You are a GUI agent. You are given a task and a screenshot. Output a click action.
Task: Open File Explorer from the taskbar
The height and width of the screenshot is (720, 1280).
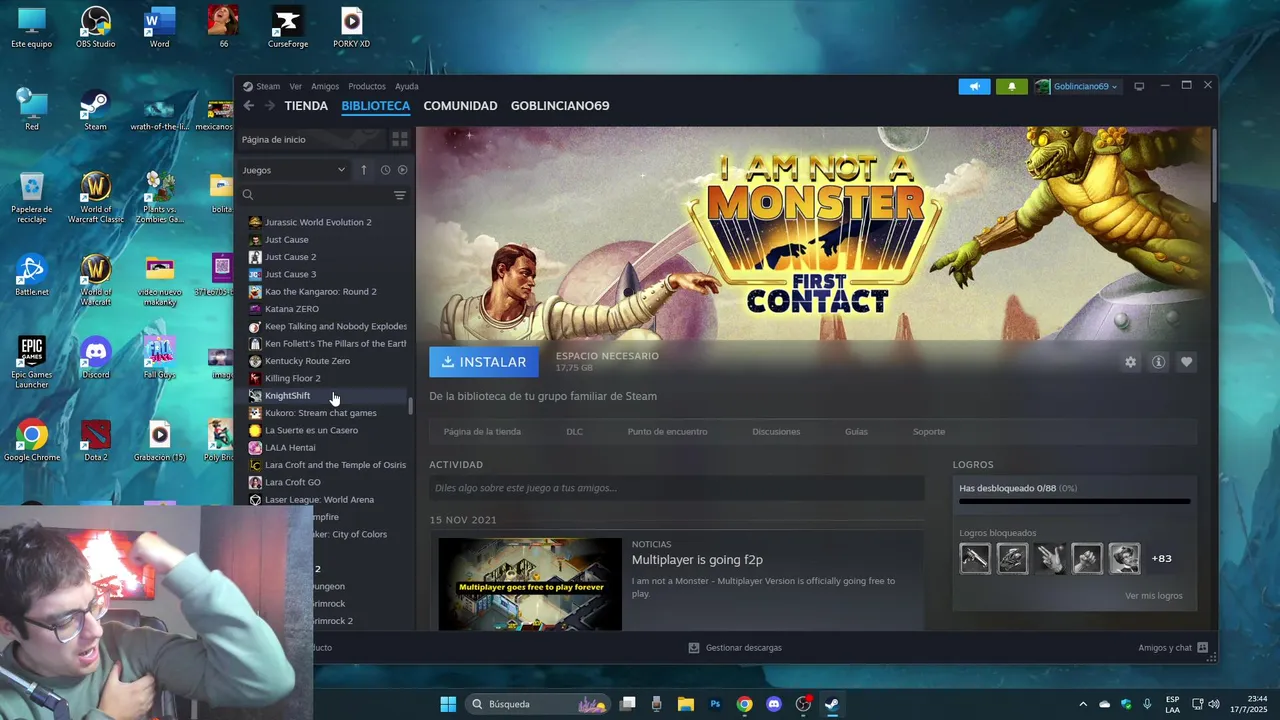686,704
